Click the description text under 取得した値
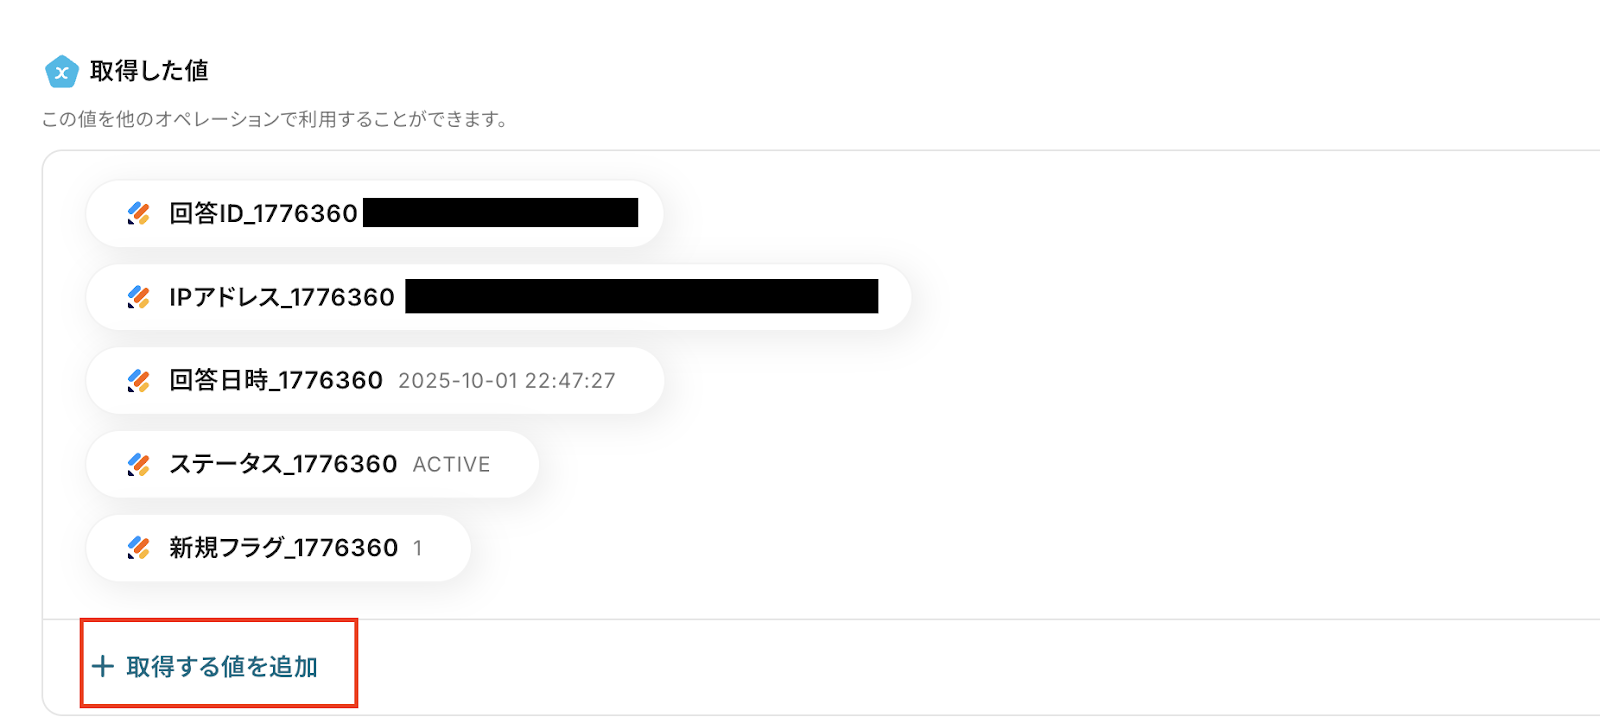This screenshot has height=717, width=1600. point(275,119)
